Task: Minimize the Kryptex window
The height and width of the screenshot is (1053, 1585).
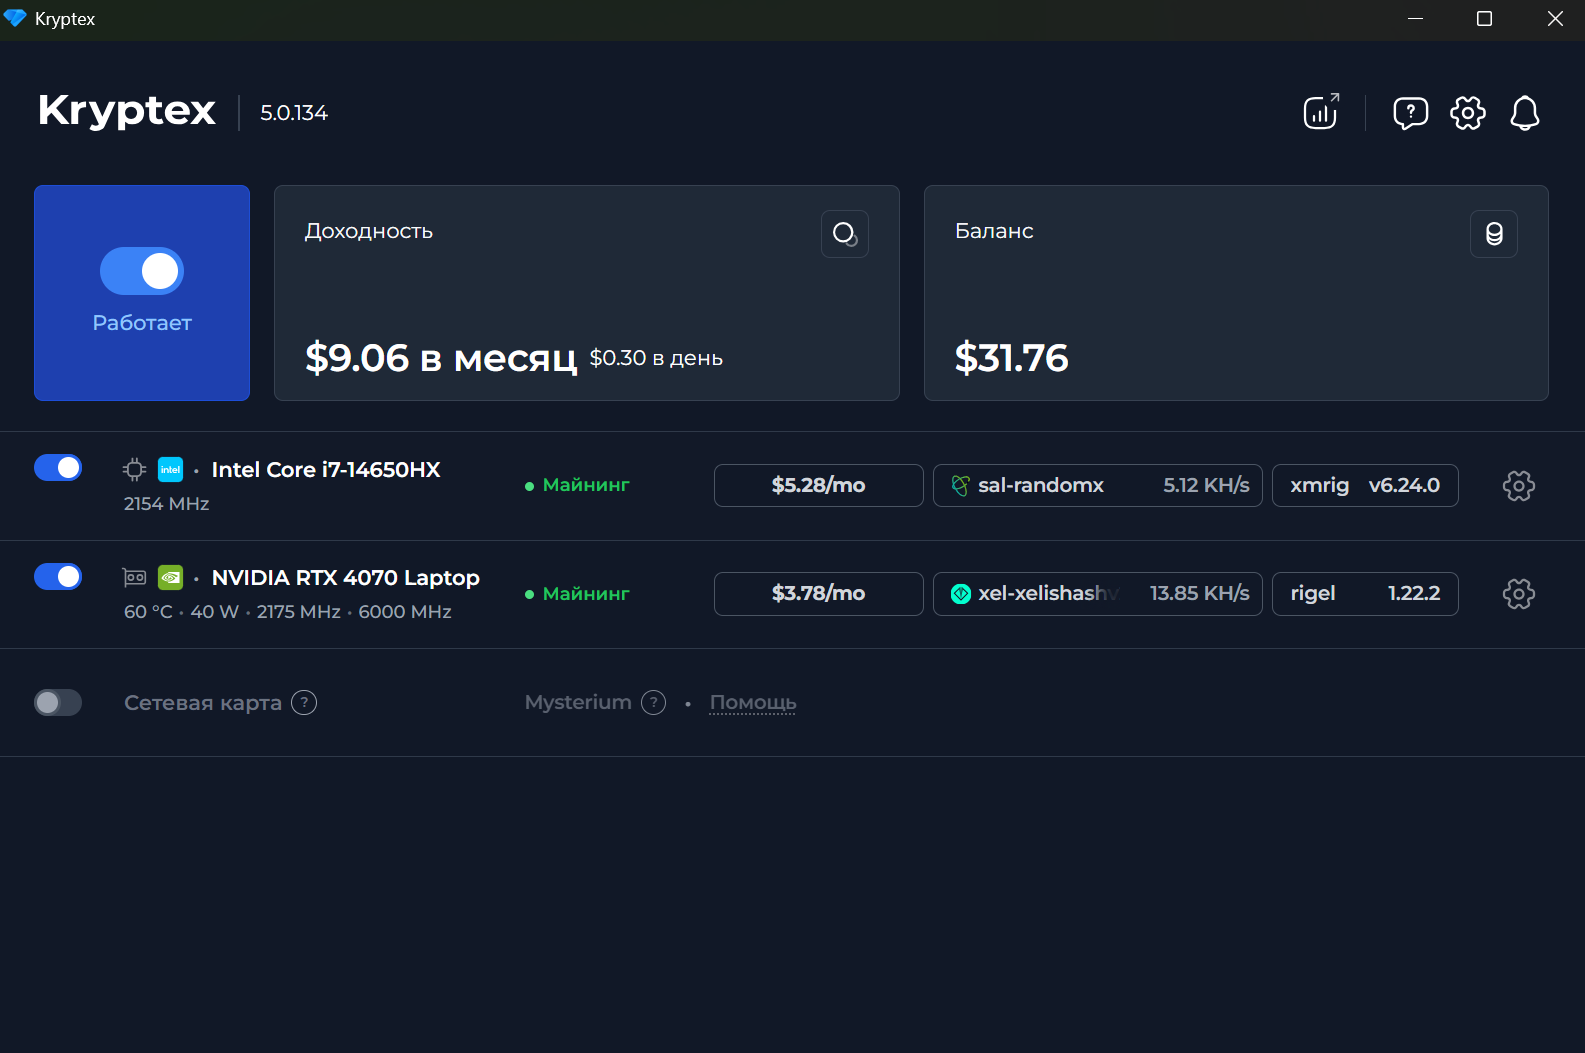Action: (x=1415, y=19)
